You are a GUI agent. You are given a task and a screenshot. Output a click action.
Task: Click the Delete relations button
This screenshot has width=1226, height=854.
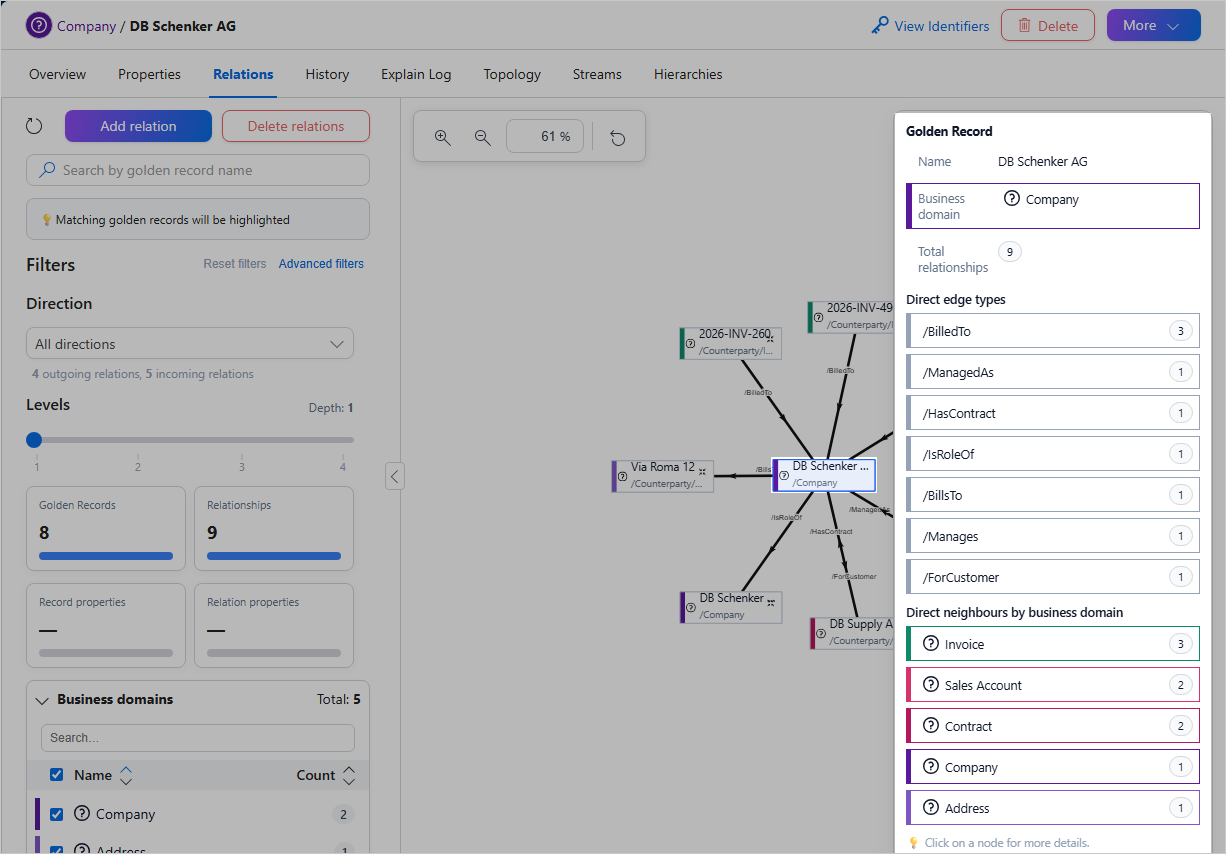point(296,126)
